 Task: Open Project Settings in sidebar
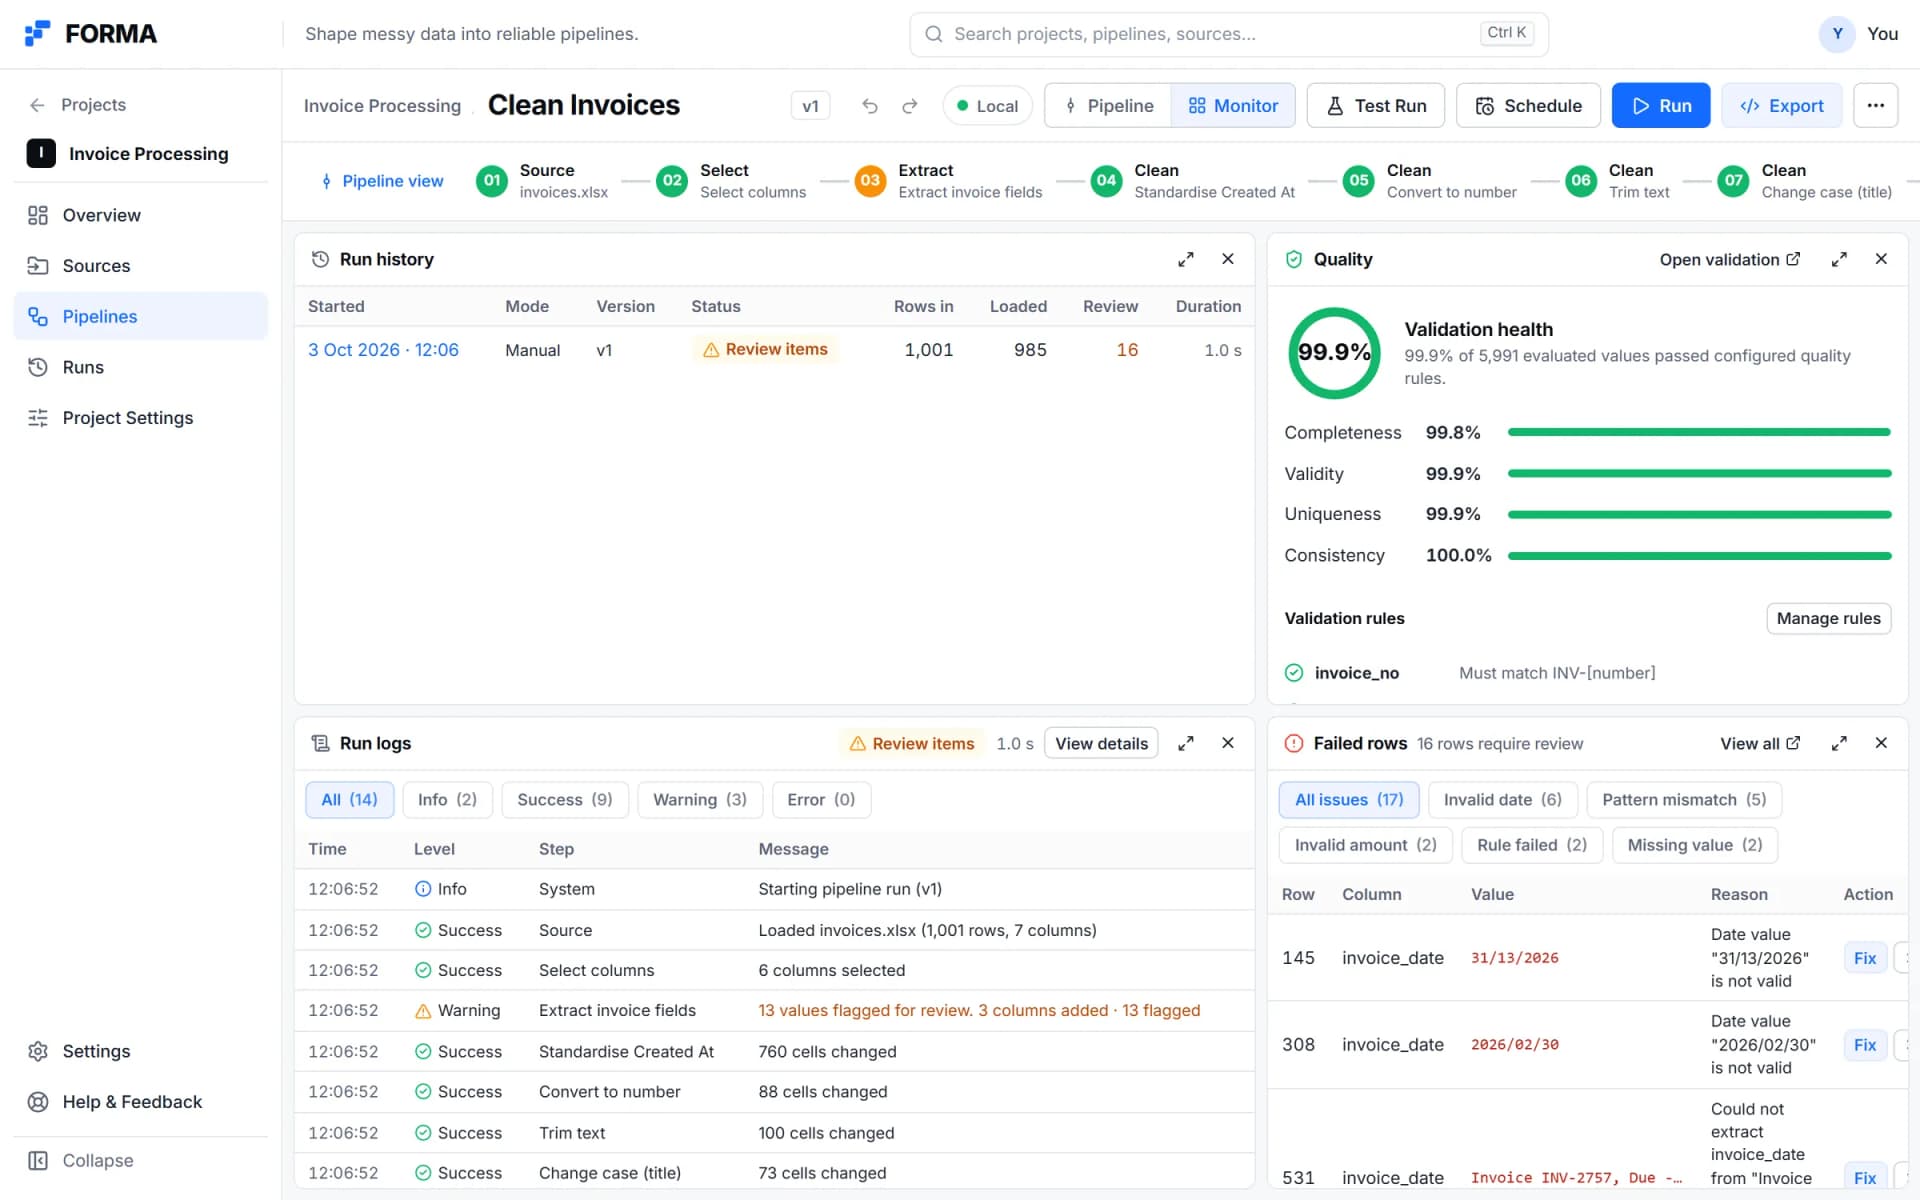pyautogui.click(x=140, y=418)
